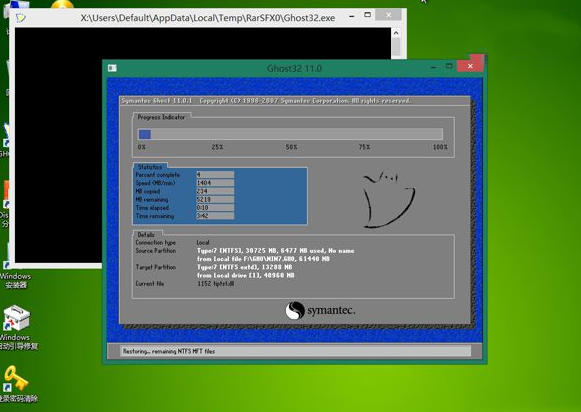Click the Symantec Ghost 11.0.1 copyright header
Viewport: 581px width, 412px height.
point(266,101)
